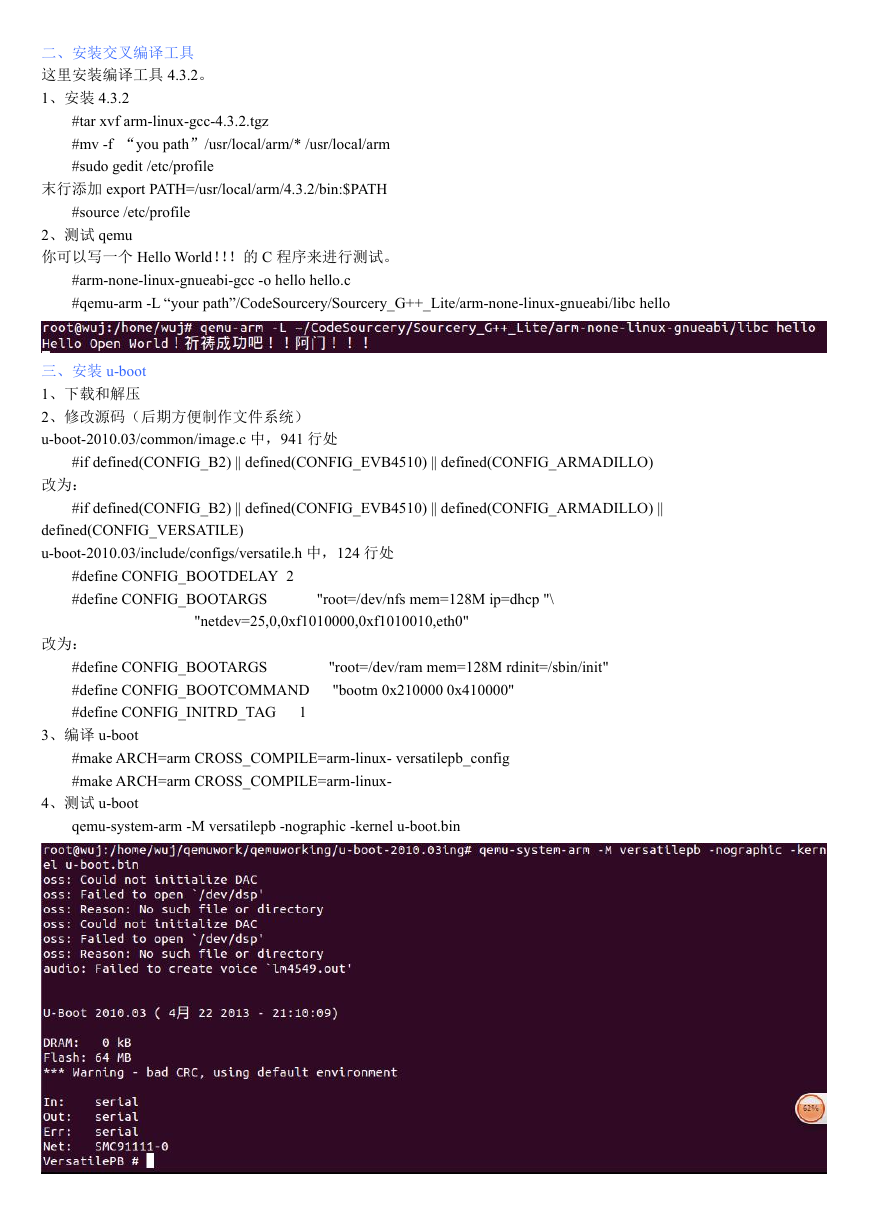Click the arm-none-linux-gnueabi-gcc -o hello command
Image resolution: width=869 pixels, height=1228 pixels.
(211, 281)
